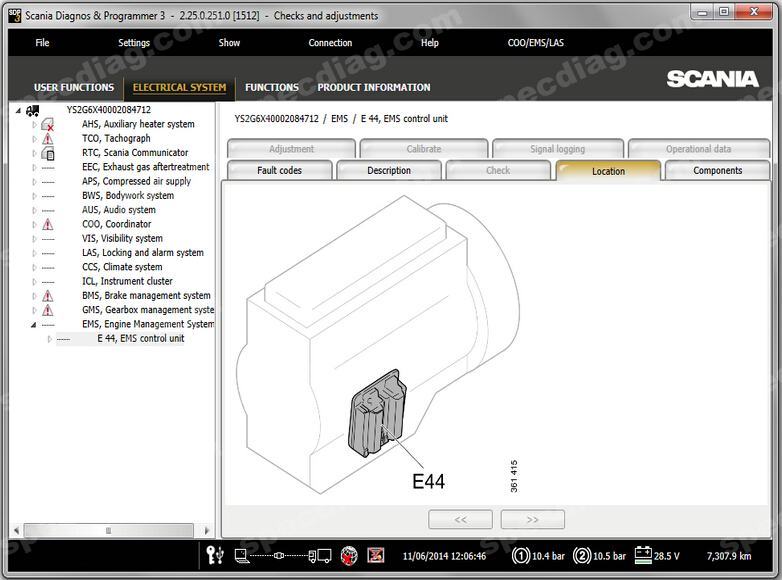Click the BMS brake management warning icon
The height and width of the screenshot is (580, 782).
47,296
